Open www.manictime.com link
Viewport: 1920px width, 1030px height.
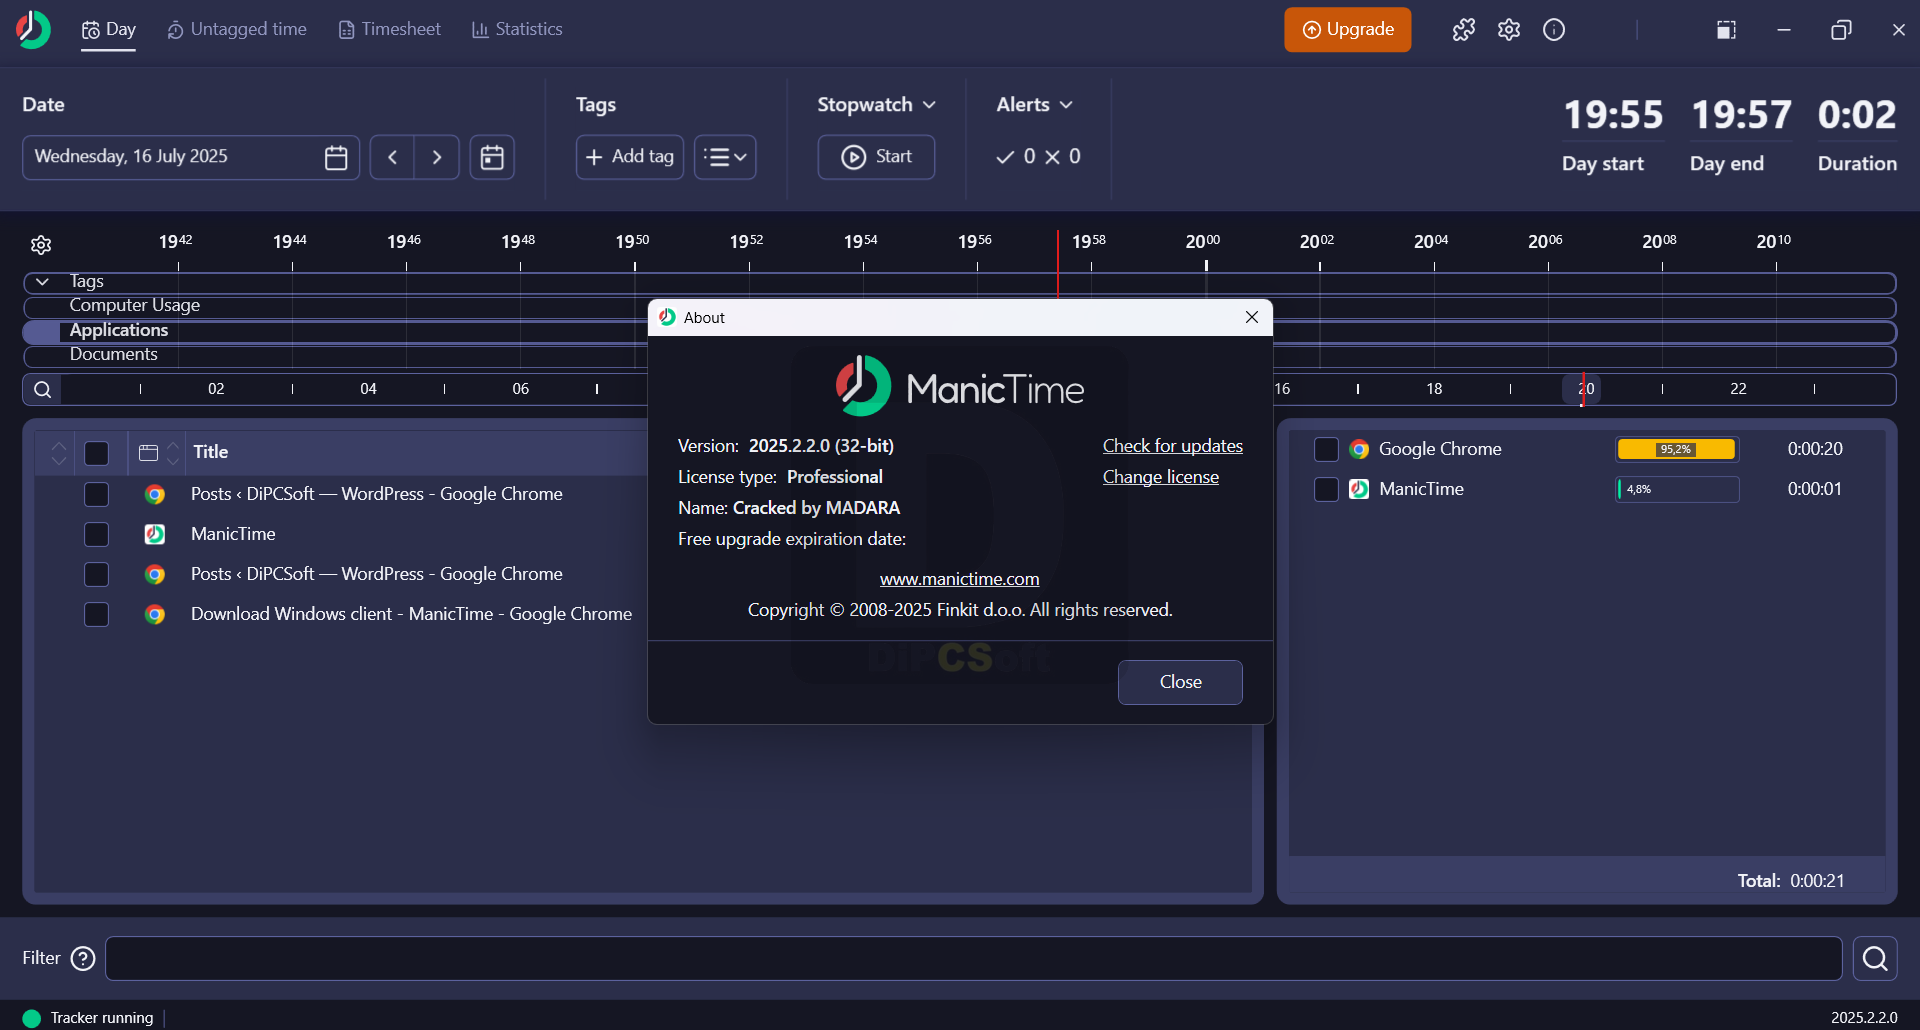(959, 579)
